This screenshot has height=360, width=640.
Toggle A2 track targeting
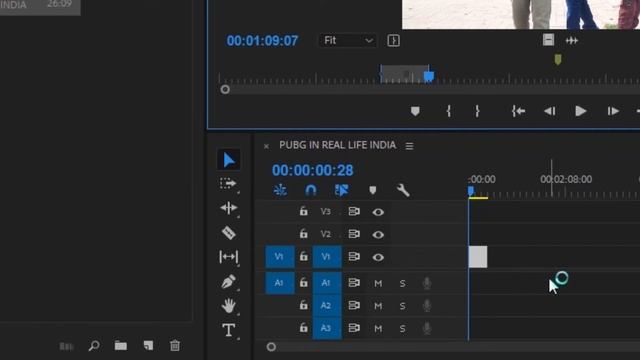[x=327, y=305]
